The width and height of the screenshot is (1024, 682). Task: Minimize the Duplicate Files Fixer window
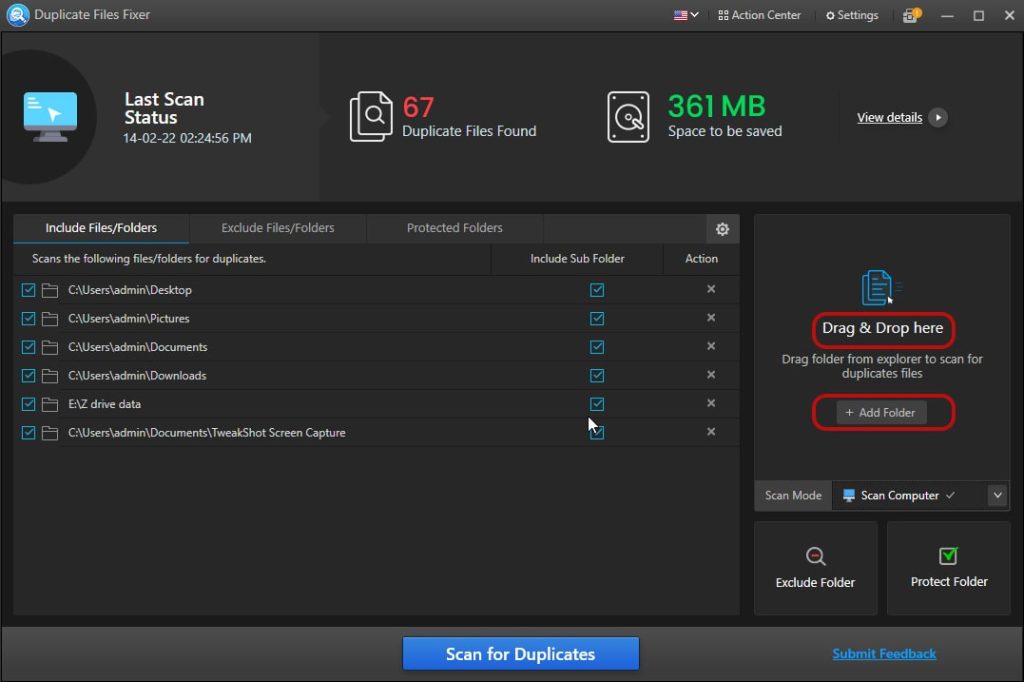[x=948, y=15]
